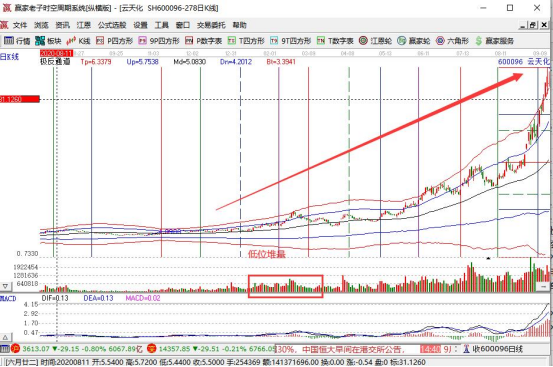
Task: Minimize the main application window
Action: (x=483, y=8)
